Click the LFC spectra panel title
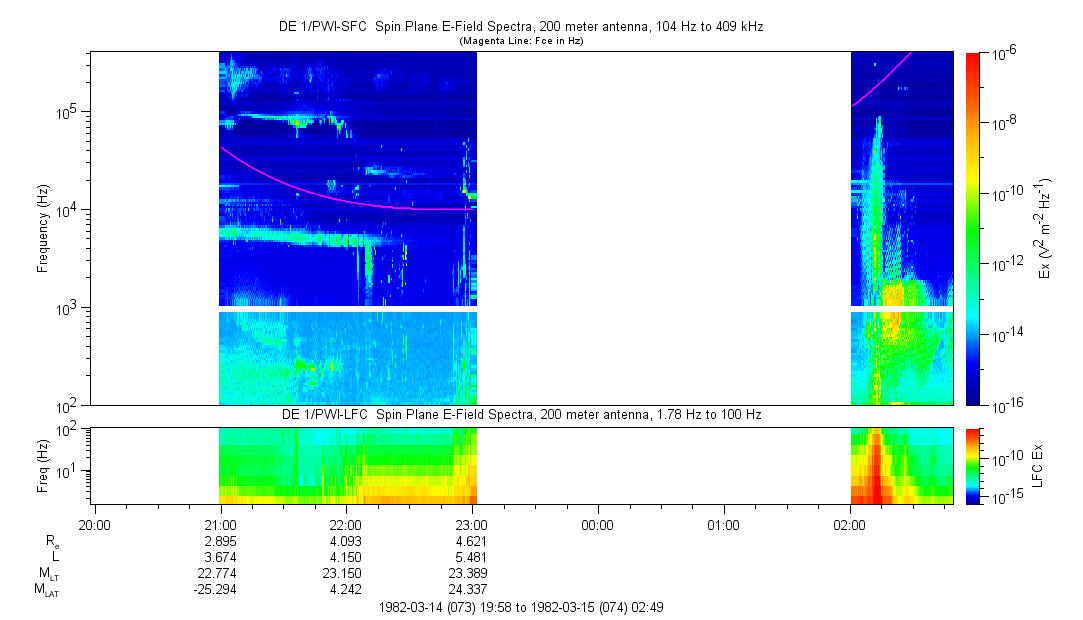The height and width of the screenshot is (620, 1083). pos(520,414)
